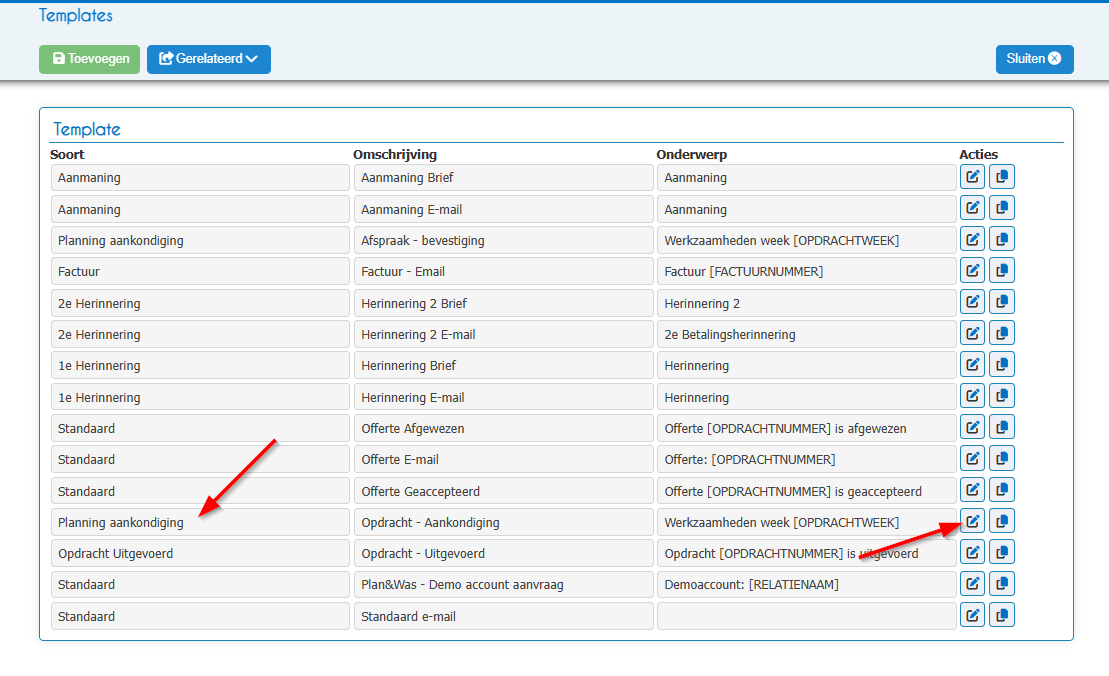This screenshot has height=676, width=1109.
Task: Copy the Herinnering E-mail template
Action: pyautogui.click(x=1001, y=396)
